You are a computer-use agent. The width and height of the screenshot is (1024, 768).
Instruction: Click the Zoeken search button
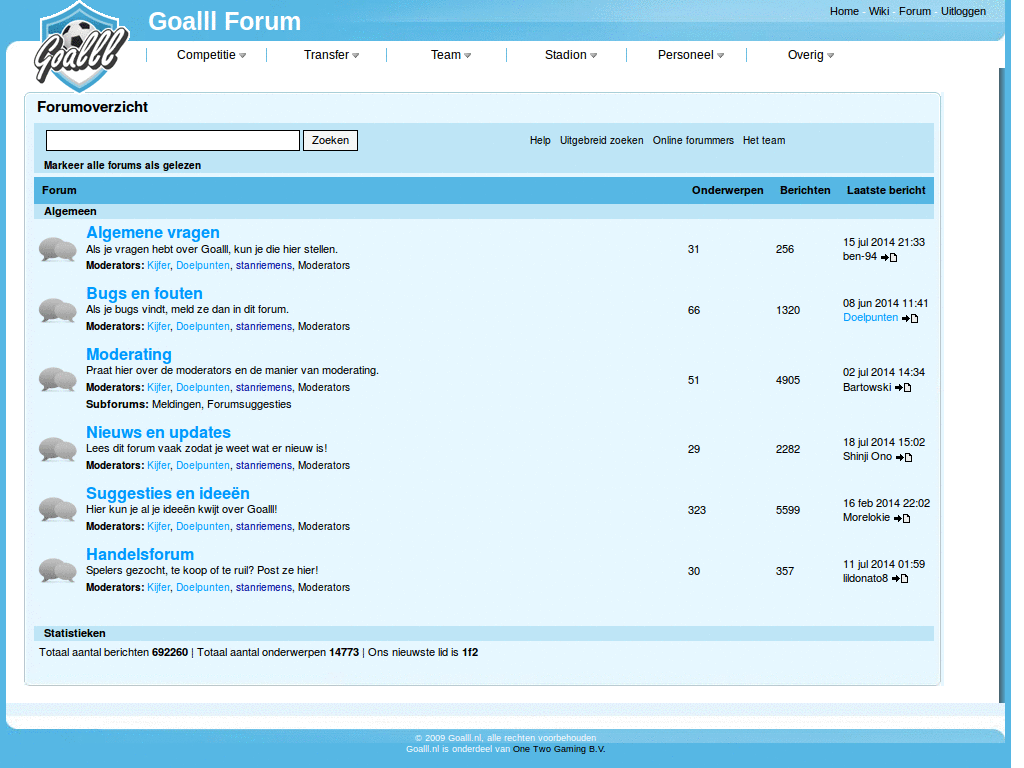click(x=330, y=140)
